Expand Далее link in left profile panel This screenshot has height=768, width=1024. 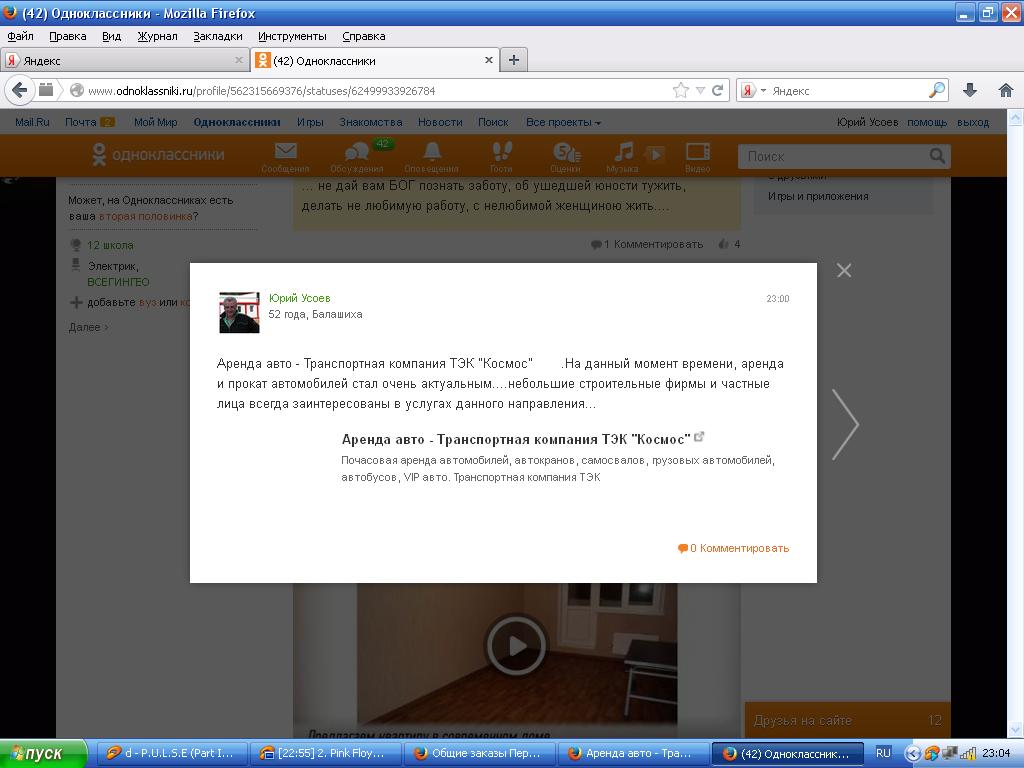pyautogui.click(x=88, y=327)
